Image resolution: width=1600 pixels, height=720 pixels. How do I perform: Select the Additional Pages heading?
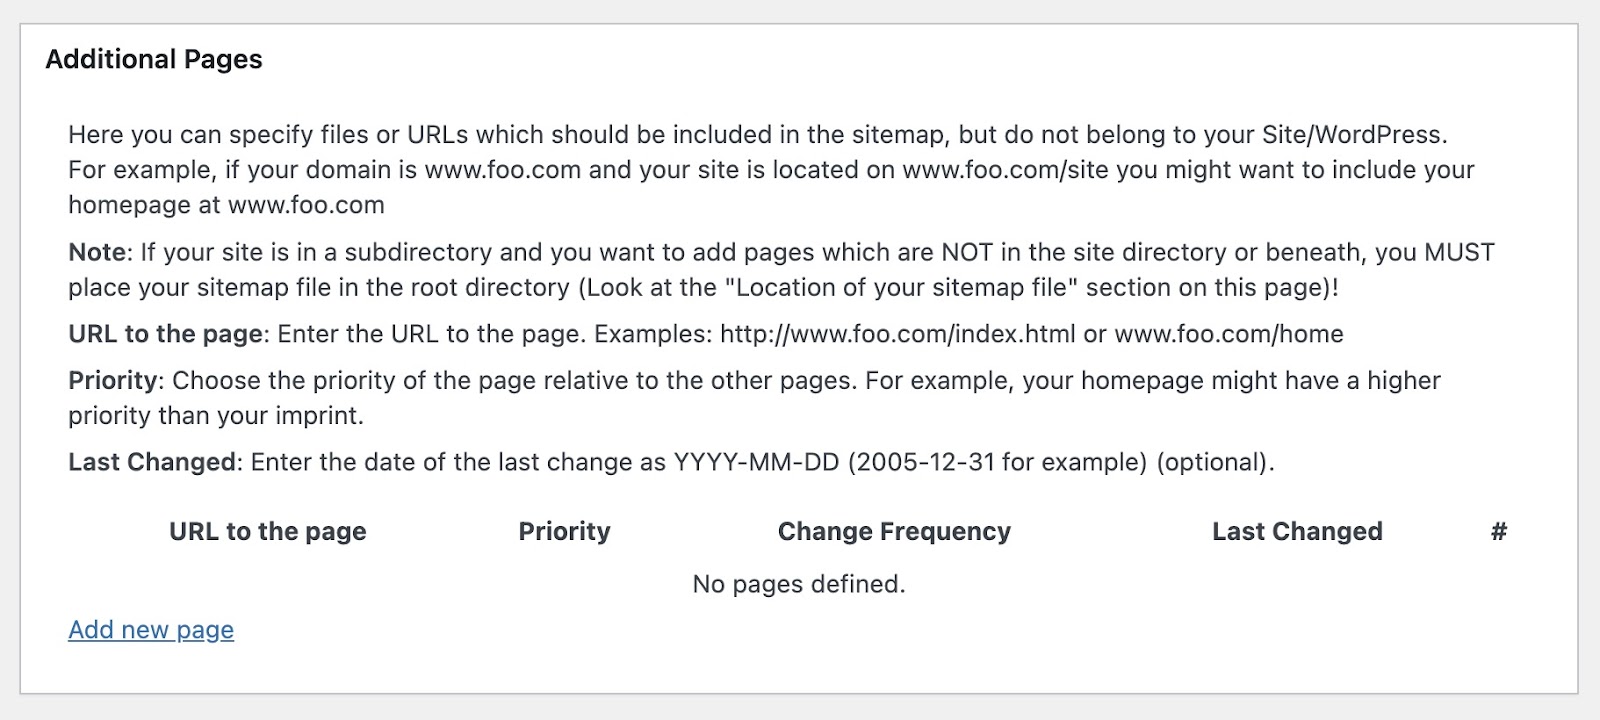pos(154,59)
